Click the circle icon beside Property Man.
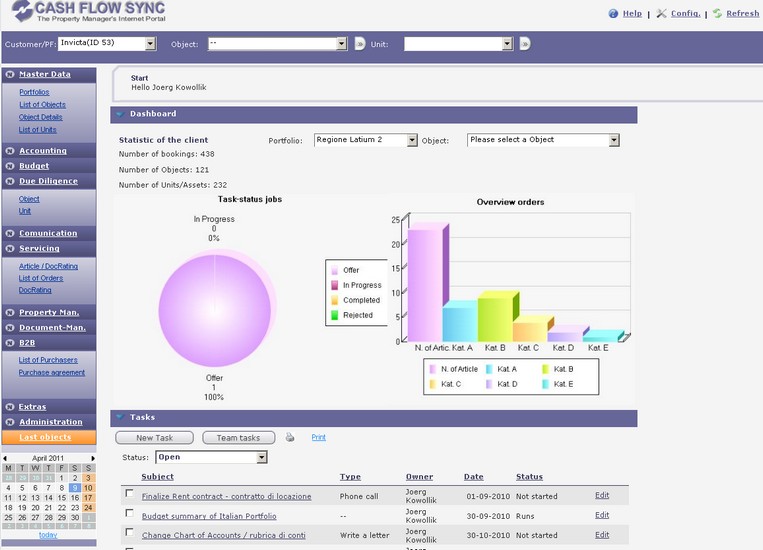 [10, 312]
